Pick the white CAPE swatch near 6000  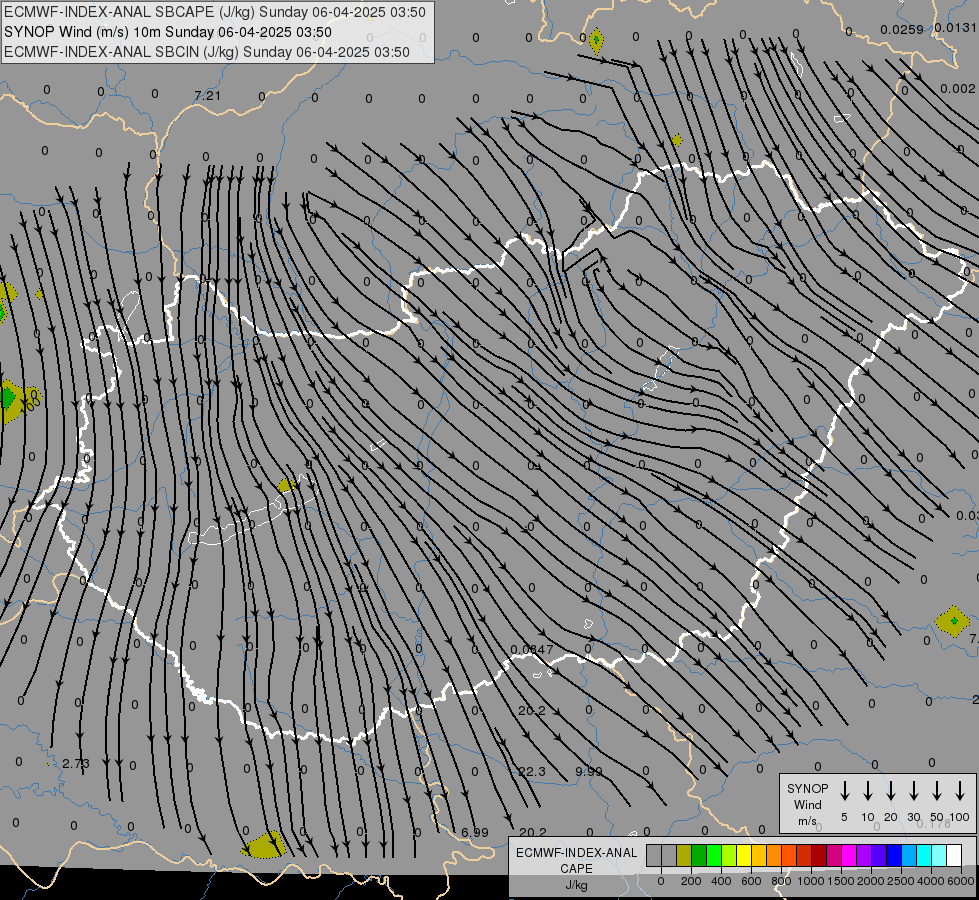pos(953,856)
